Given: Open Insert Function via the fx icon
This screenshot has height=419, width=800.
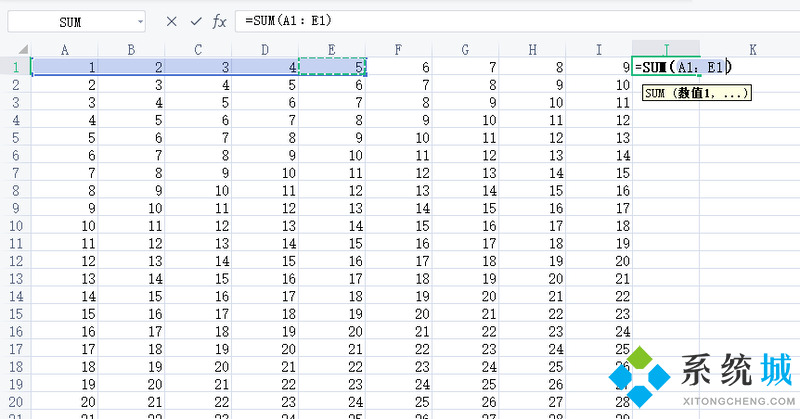Looking at the screenshot, I should pos(219,21).
